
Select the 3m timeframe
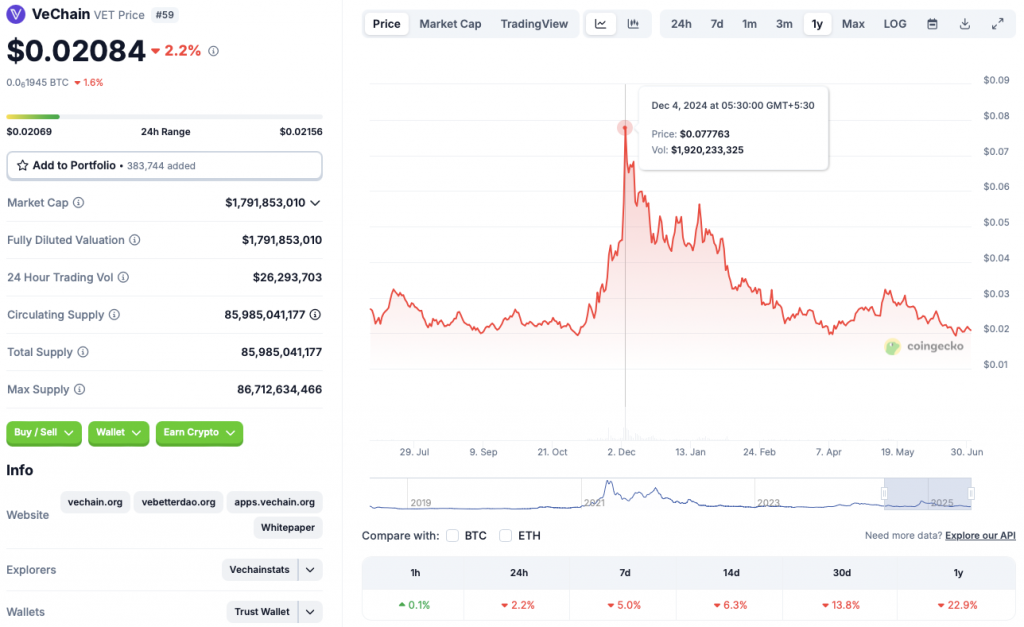coord(784,24)
